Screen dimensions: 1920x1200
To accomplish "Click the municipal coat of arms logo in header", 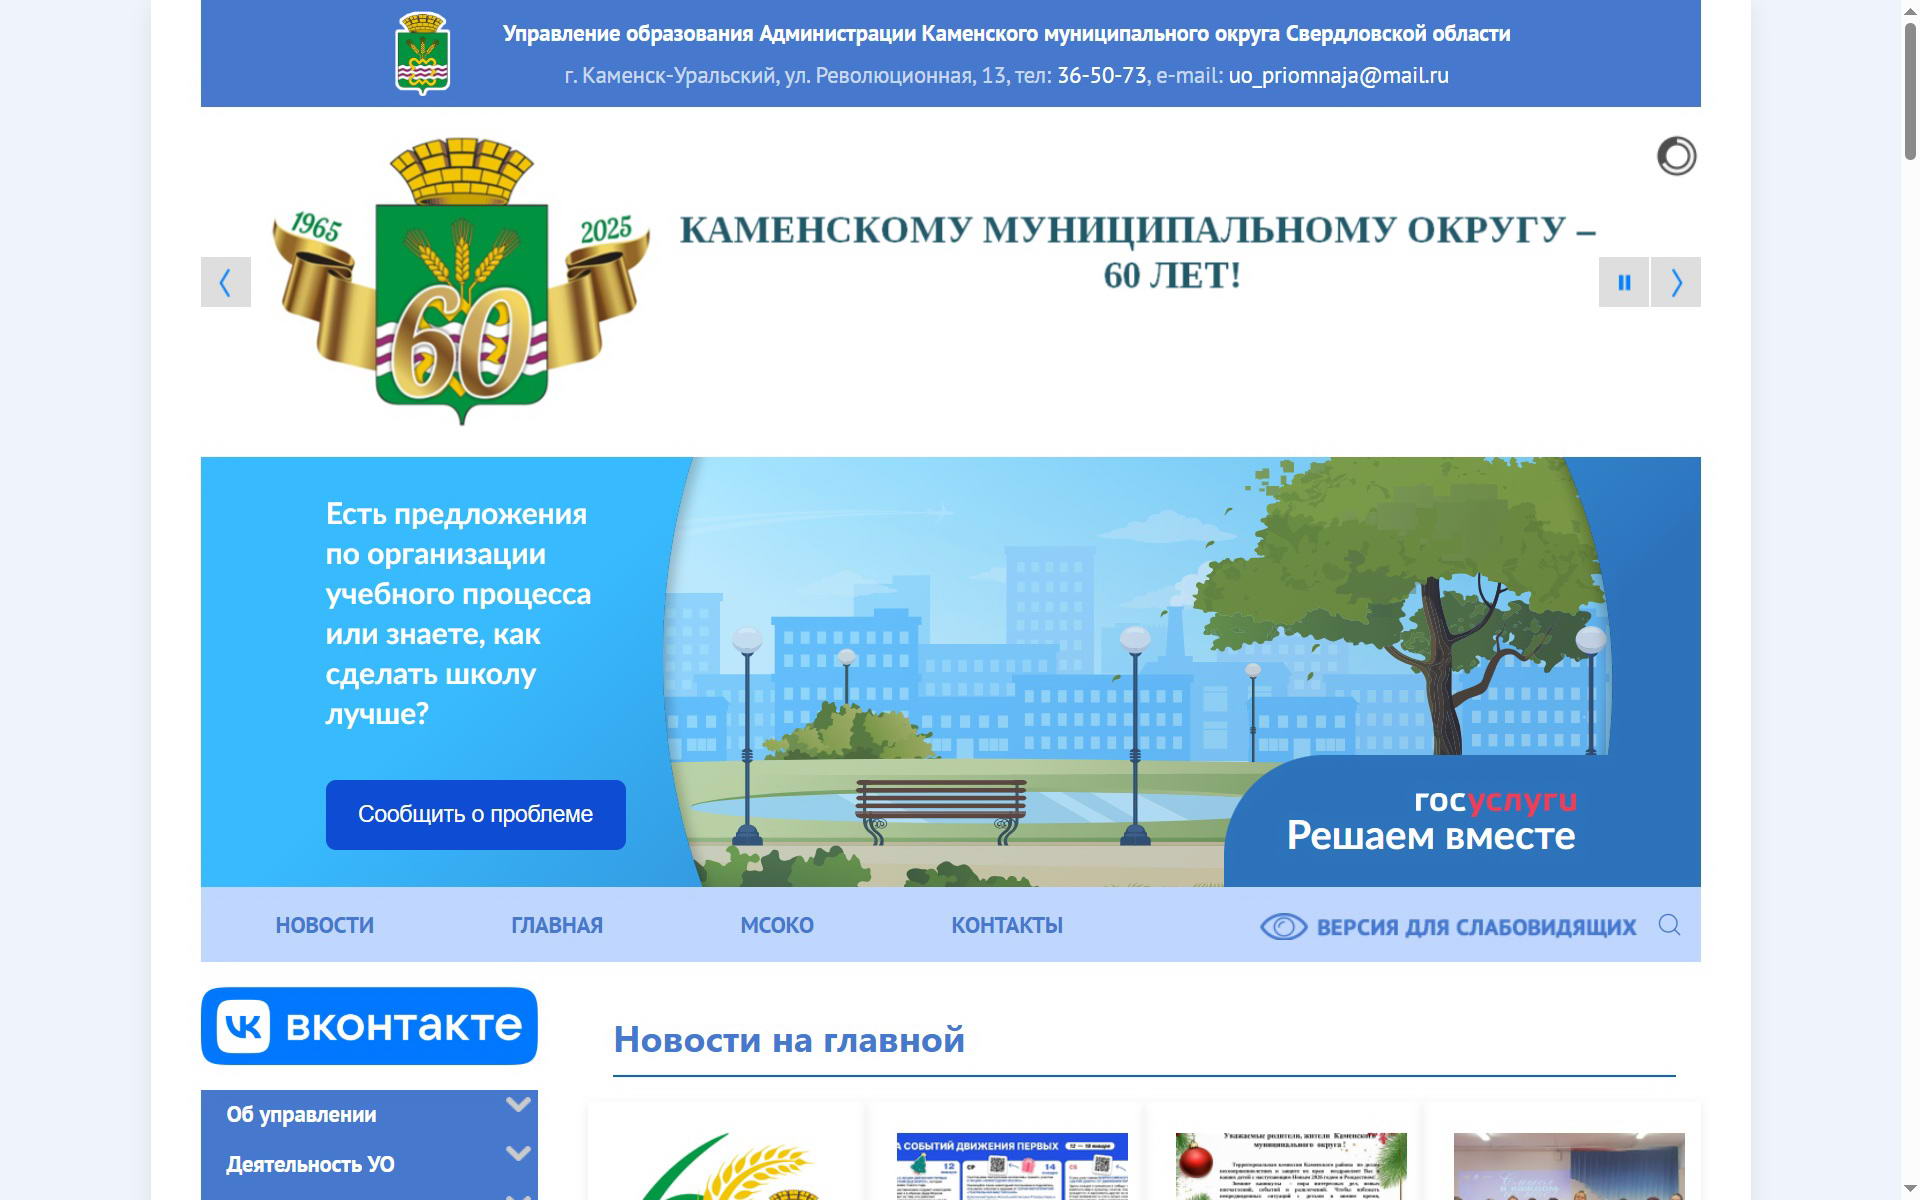I will pos(422,53).
